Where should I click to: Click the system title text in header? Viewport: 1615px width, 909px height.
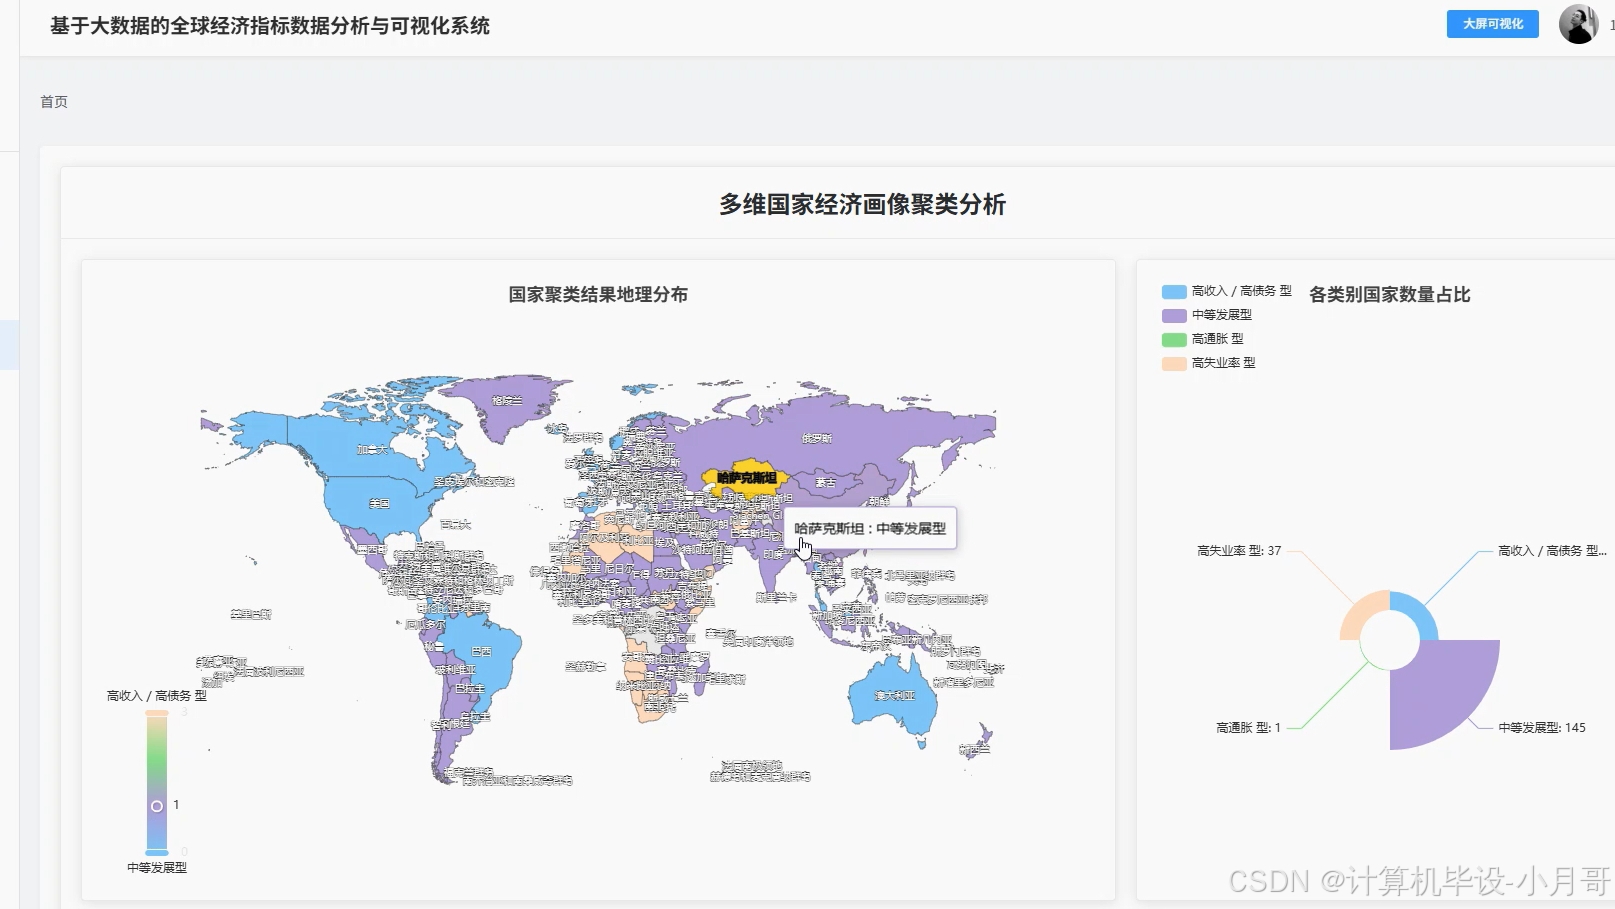tap(270, 26)
